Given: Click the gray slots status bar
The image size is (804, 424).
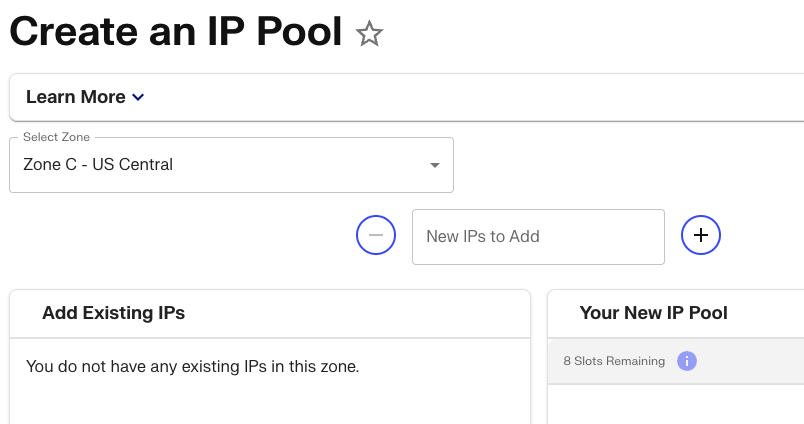Looking at the screenshot, I should (x=750, y=361).
